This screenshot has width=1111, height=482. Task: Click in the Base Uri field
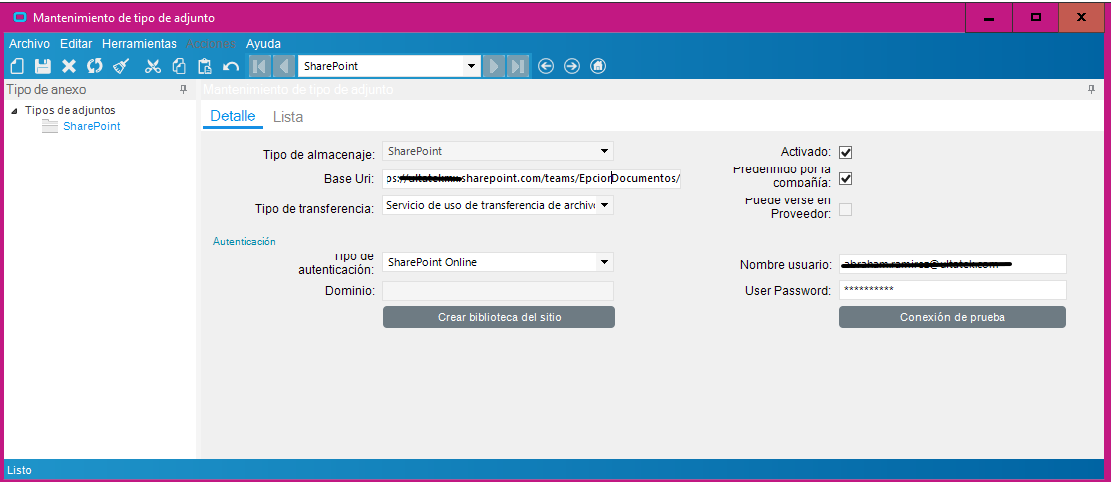[x=531, y=179]
